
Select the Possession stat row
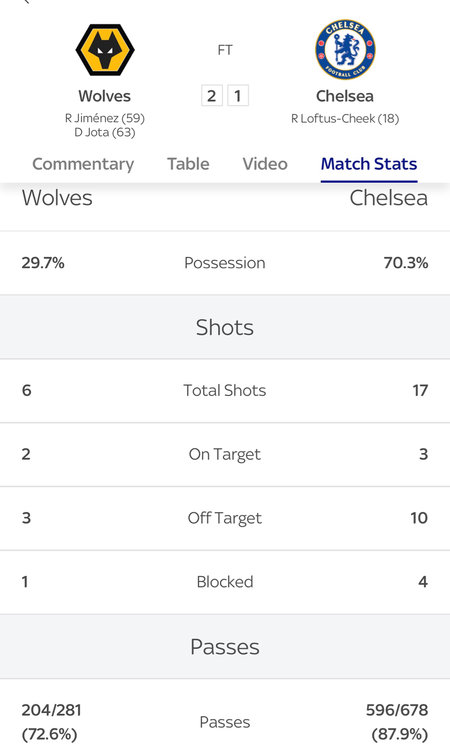tap(225, 263)
